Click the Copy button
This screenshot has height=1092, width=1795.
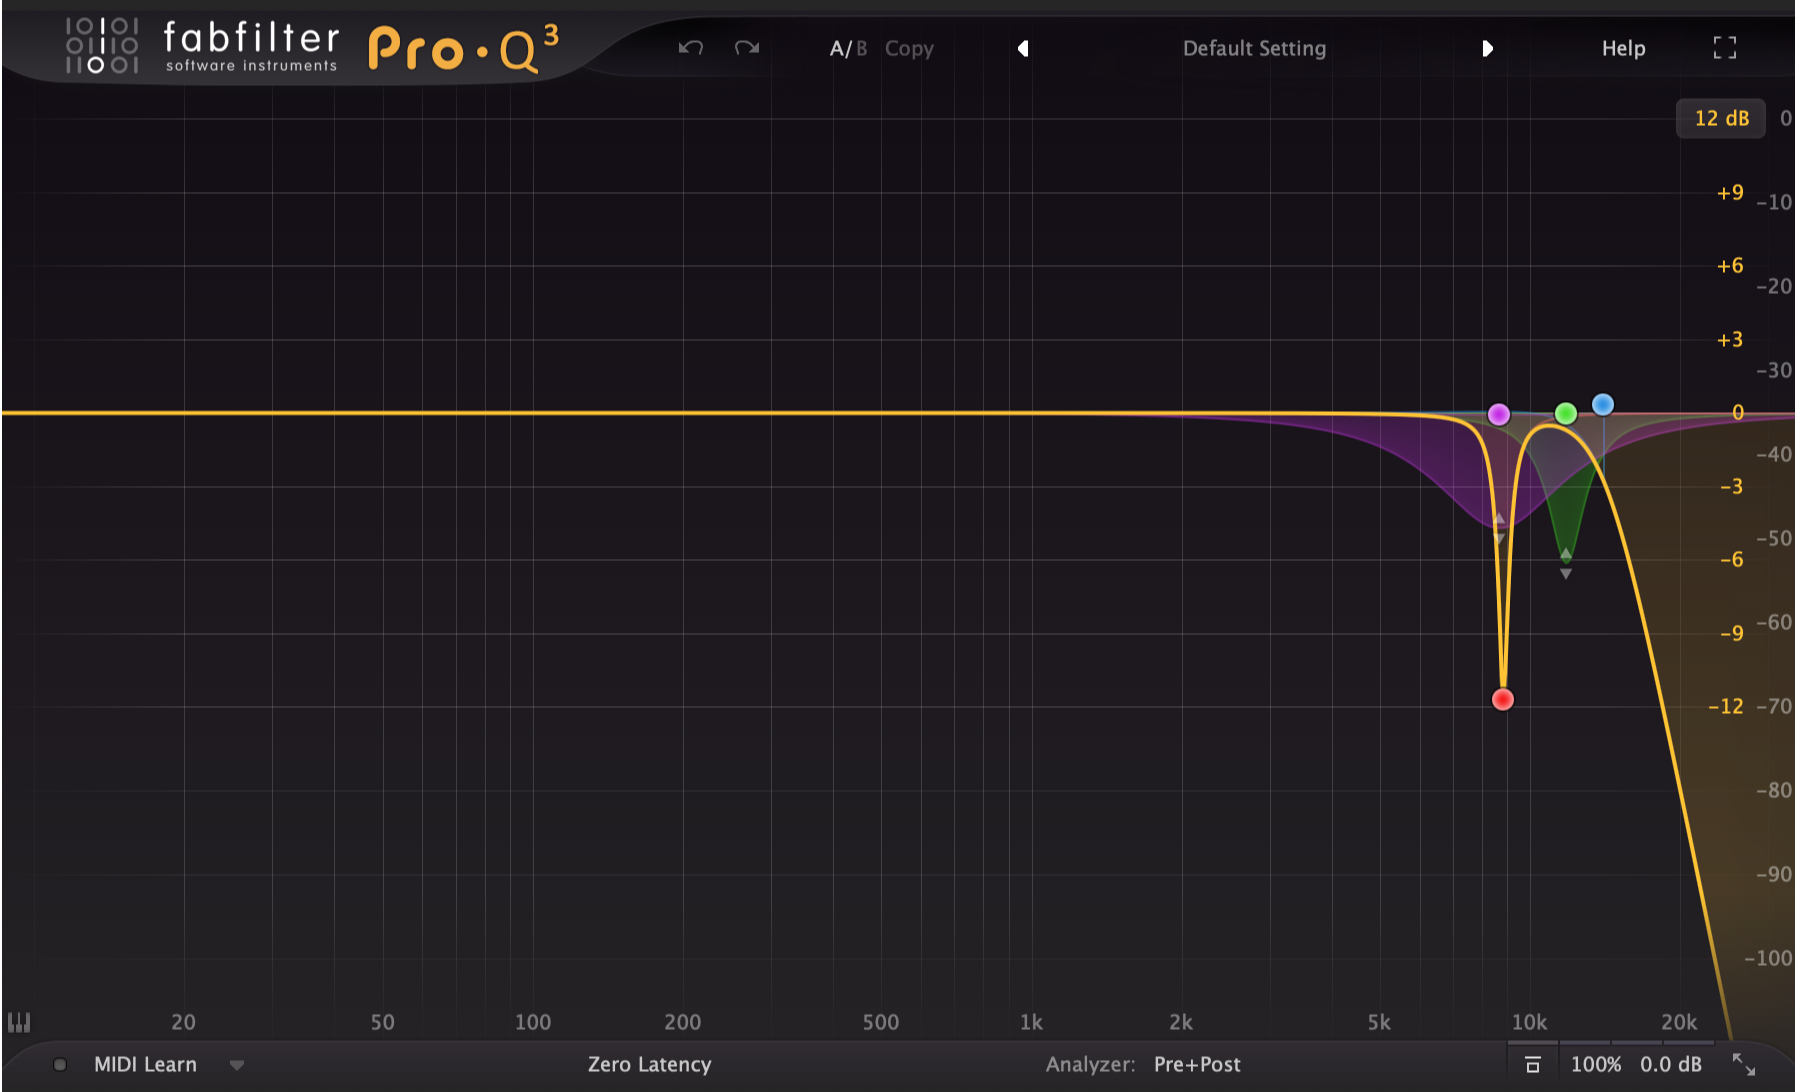coord(909,48)
